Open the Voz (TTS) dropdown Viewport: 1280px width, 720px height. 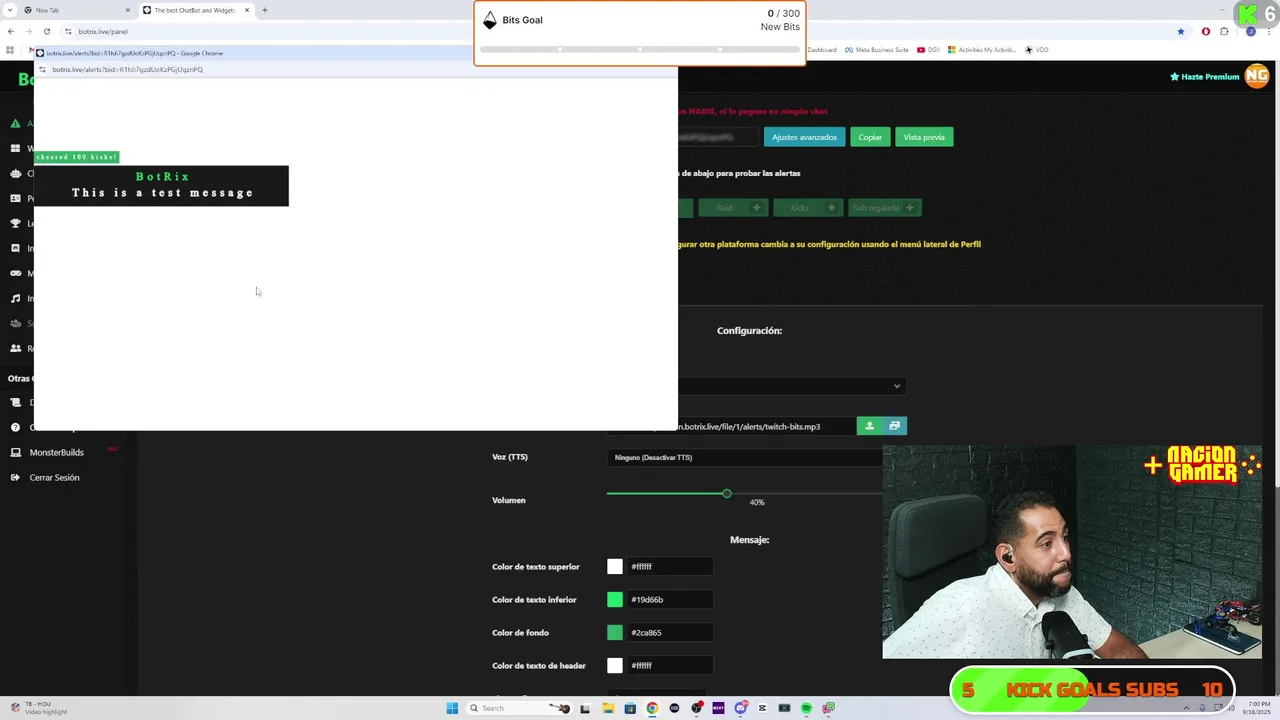click(745, 457)
